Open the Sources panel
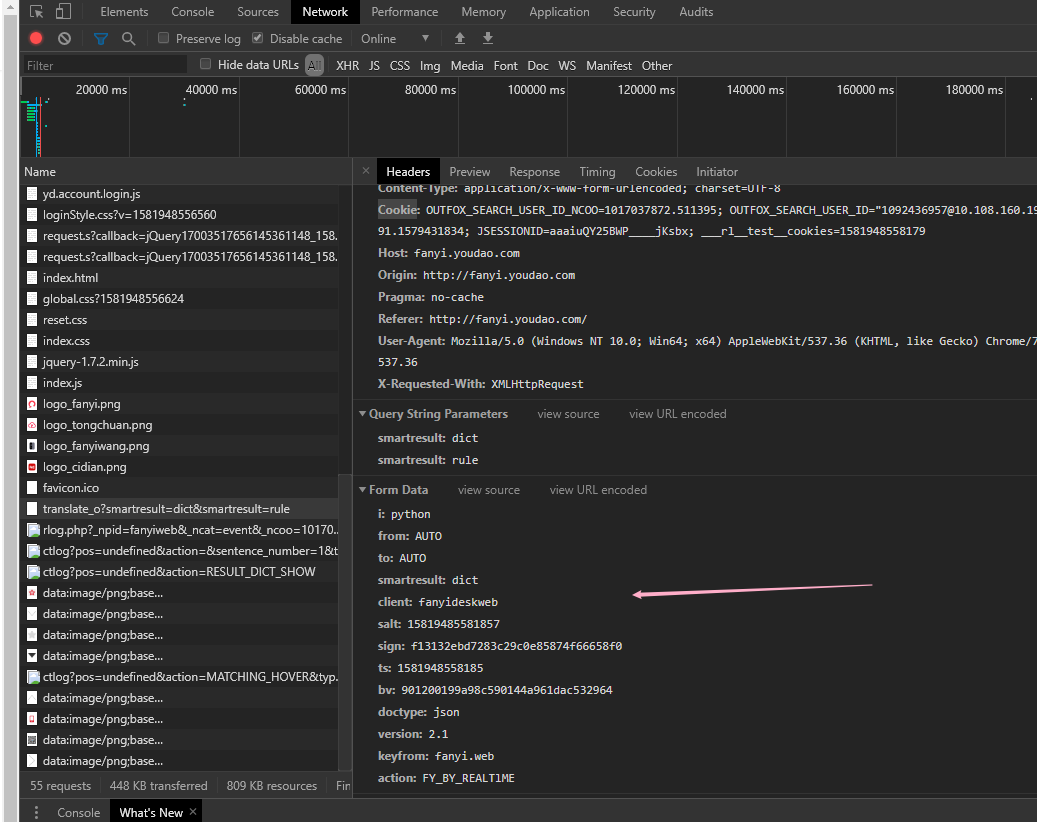This screenshot has width=1037, height=822. (x=258, y=12)
